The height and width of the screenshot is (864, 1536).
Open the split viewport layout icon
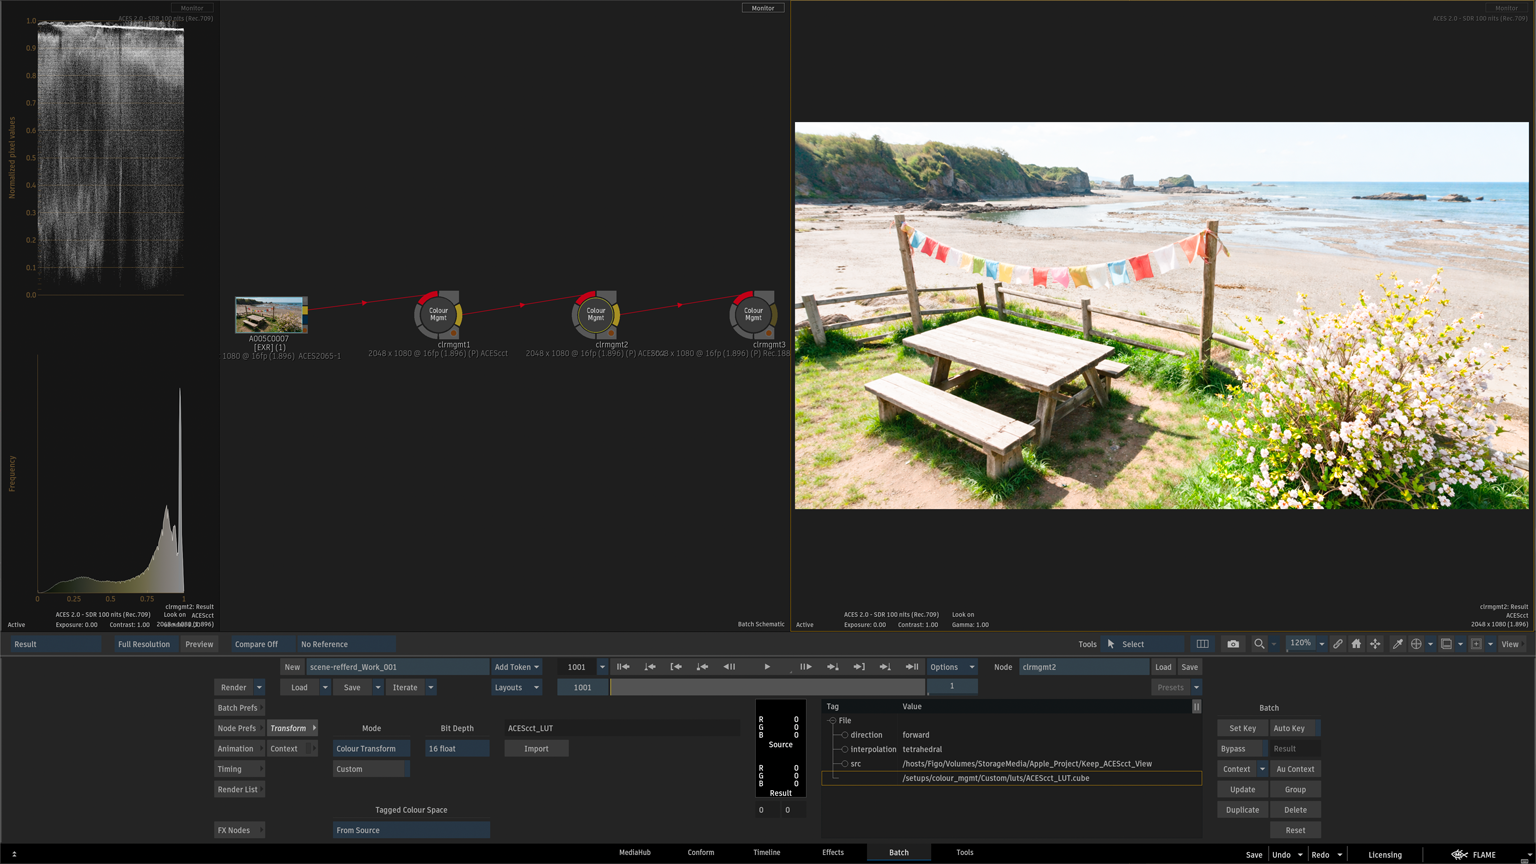(x=1202, y=644)
